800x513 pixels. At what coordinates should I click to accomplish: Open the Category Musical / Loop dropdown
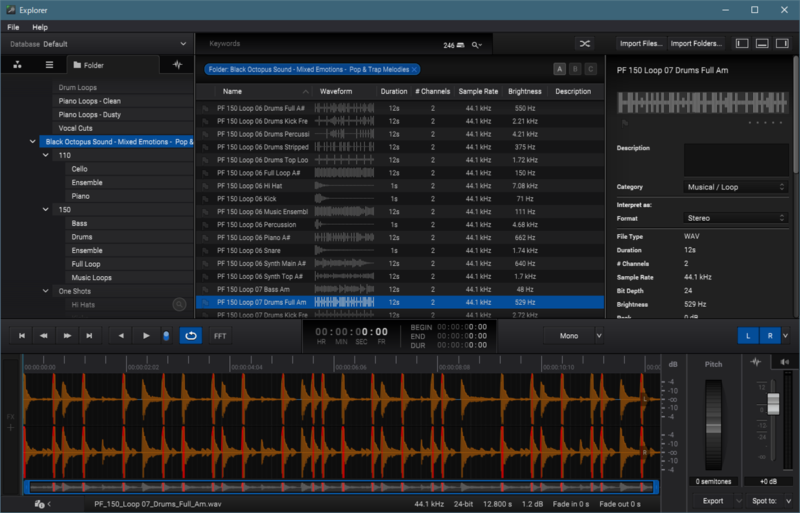coord(736,187)
